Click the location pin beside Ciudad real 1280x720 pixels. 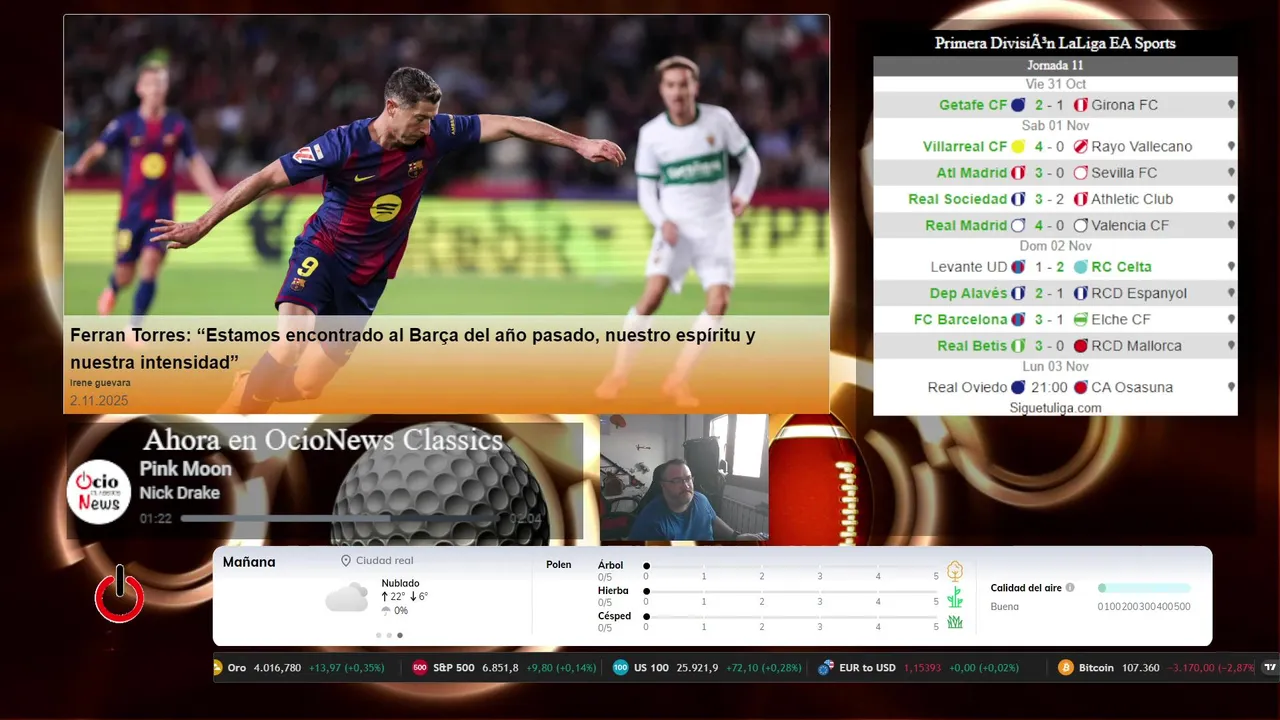coord(346,561)
